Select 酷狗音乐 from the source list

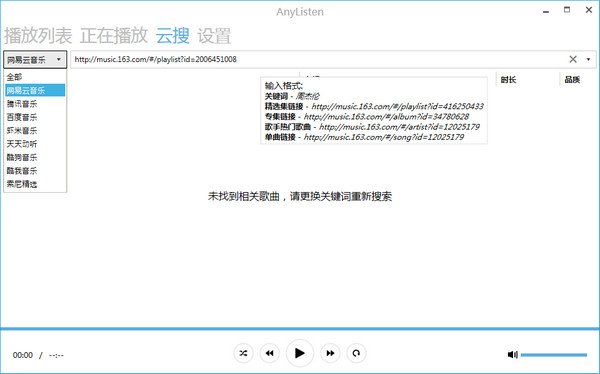coord(35,157)
